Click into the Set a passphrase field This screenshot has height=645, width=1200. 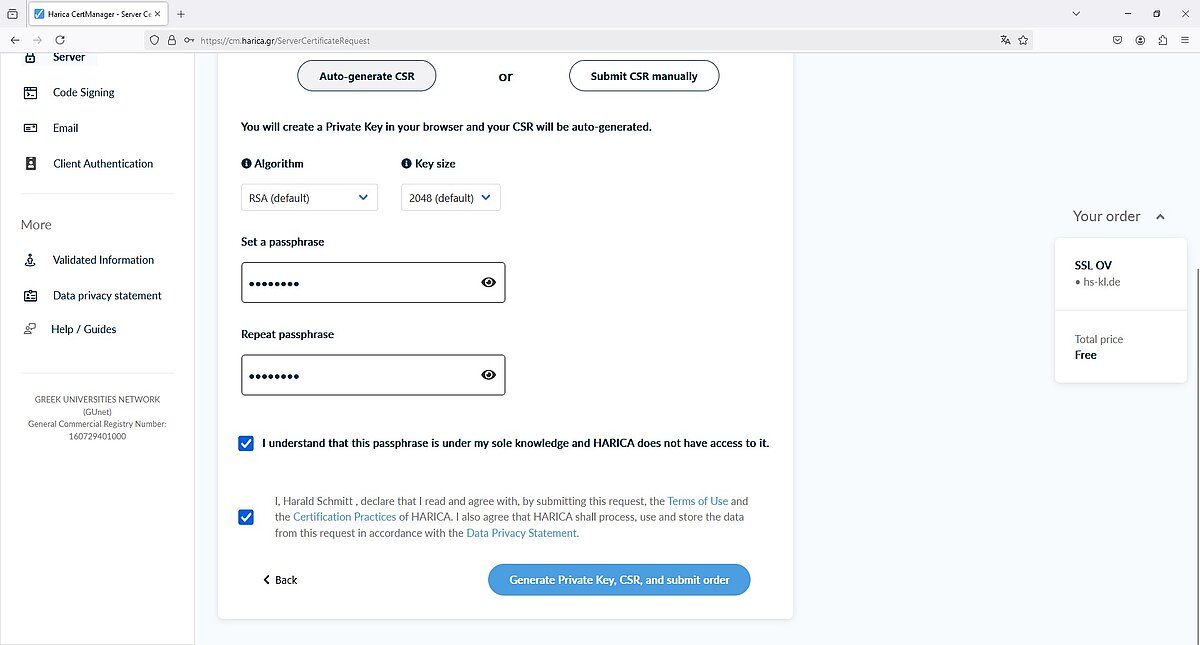pyautogui.click(x=373, y=283)
